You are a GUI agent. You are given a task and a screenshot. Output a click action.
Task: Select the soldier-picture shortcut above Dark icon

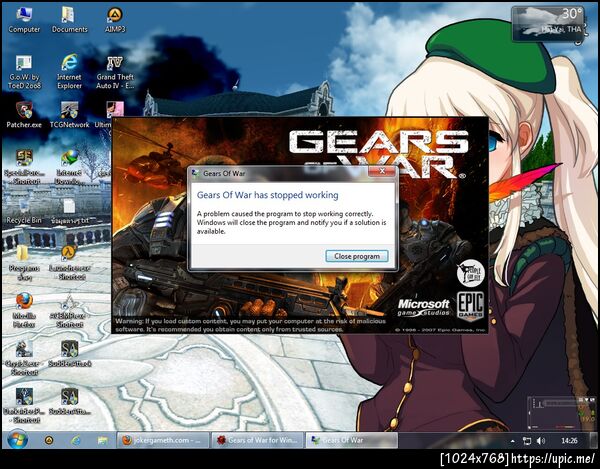pos(24,358)
